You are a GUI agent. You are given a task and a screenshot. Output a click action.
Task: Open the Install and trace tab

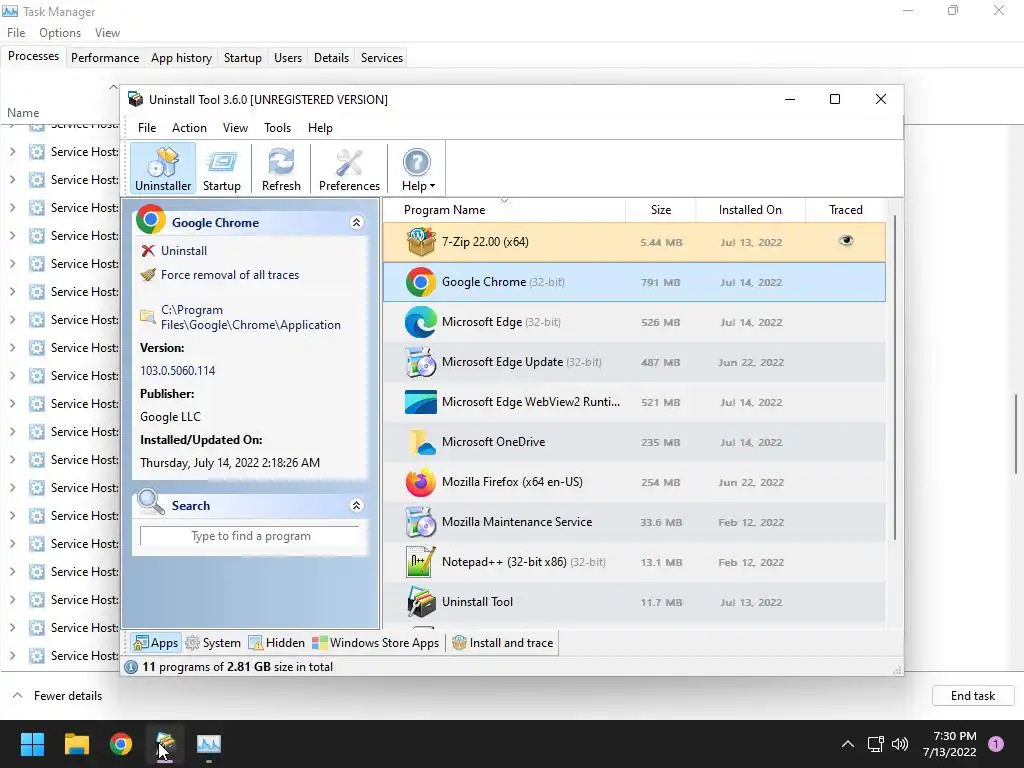503,643
